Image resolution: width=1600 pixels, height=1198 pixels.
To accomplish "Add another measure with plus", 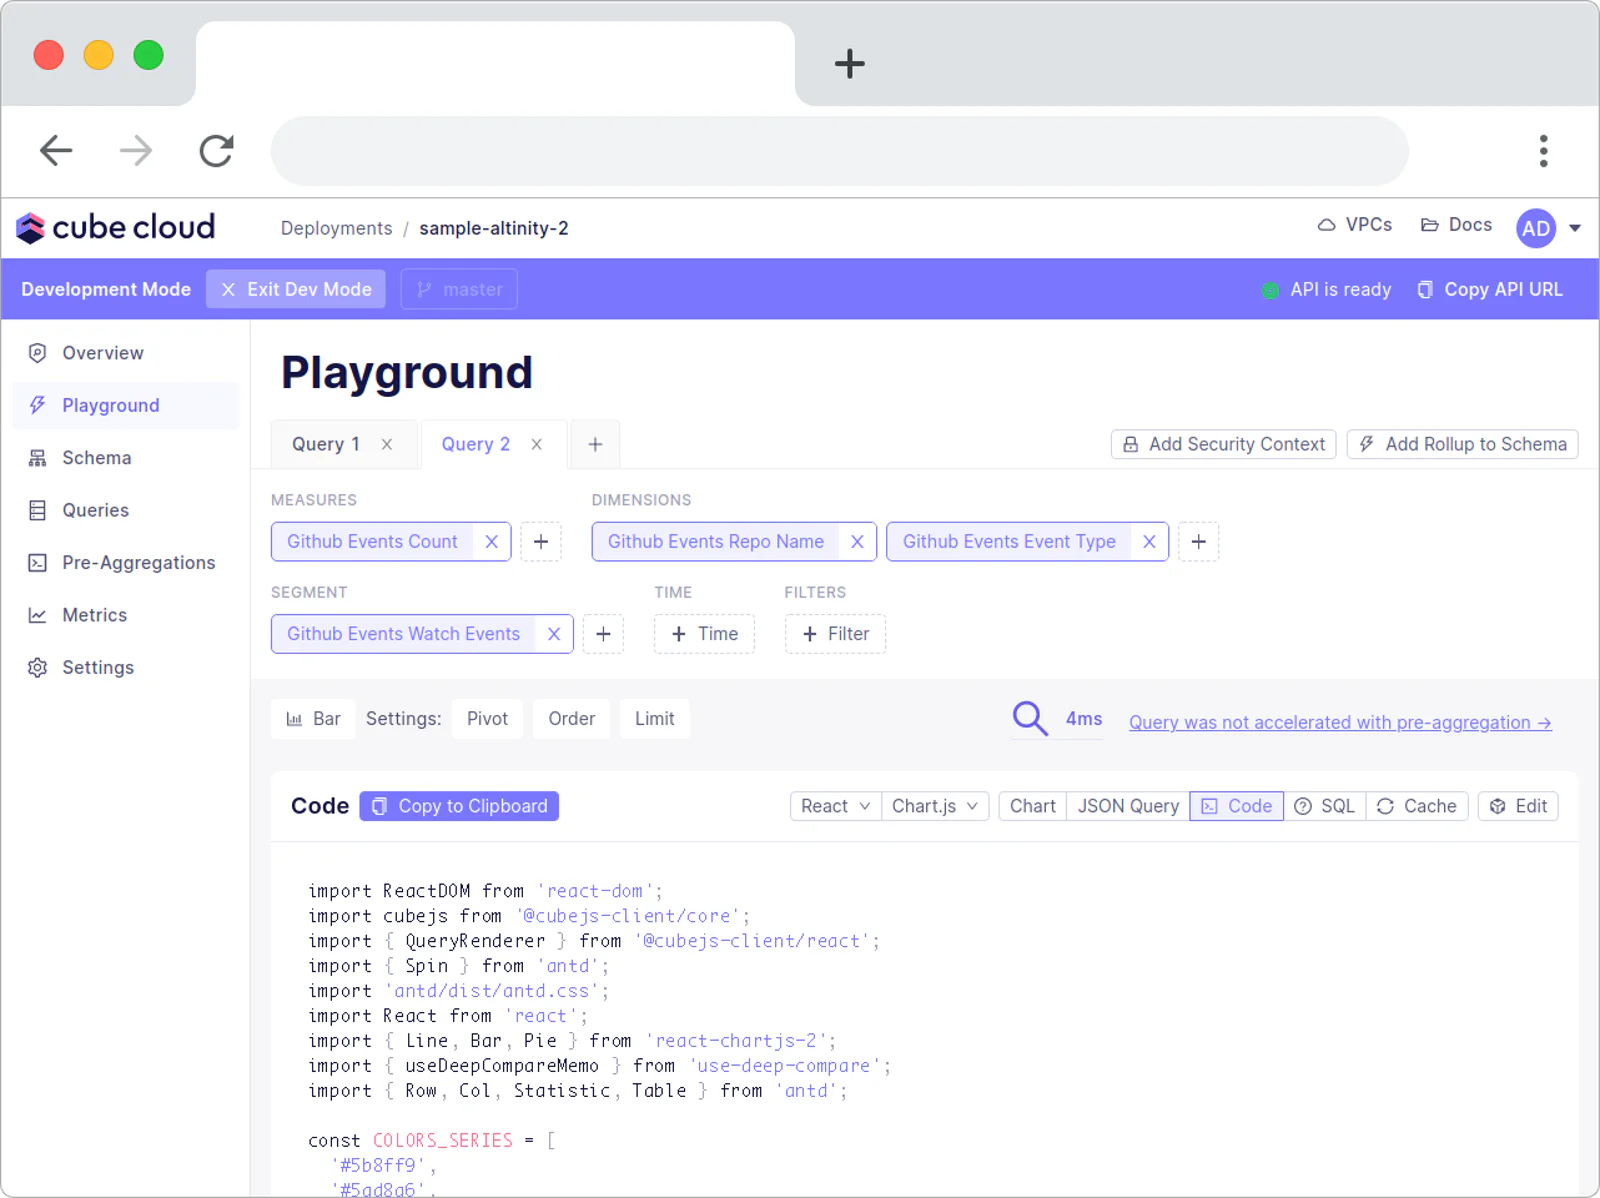I will (x=541, y=541).
